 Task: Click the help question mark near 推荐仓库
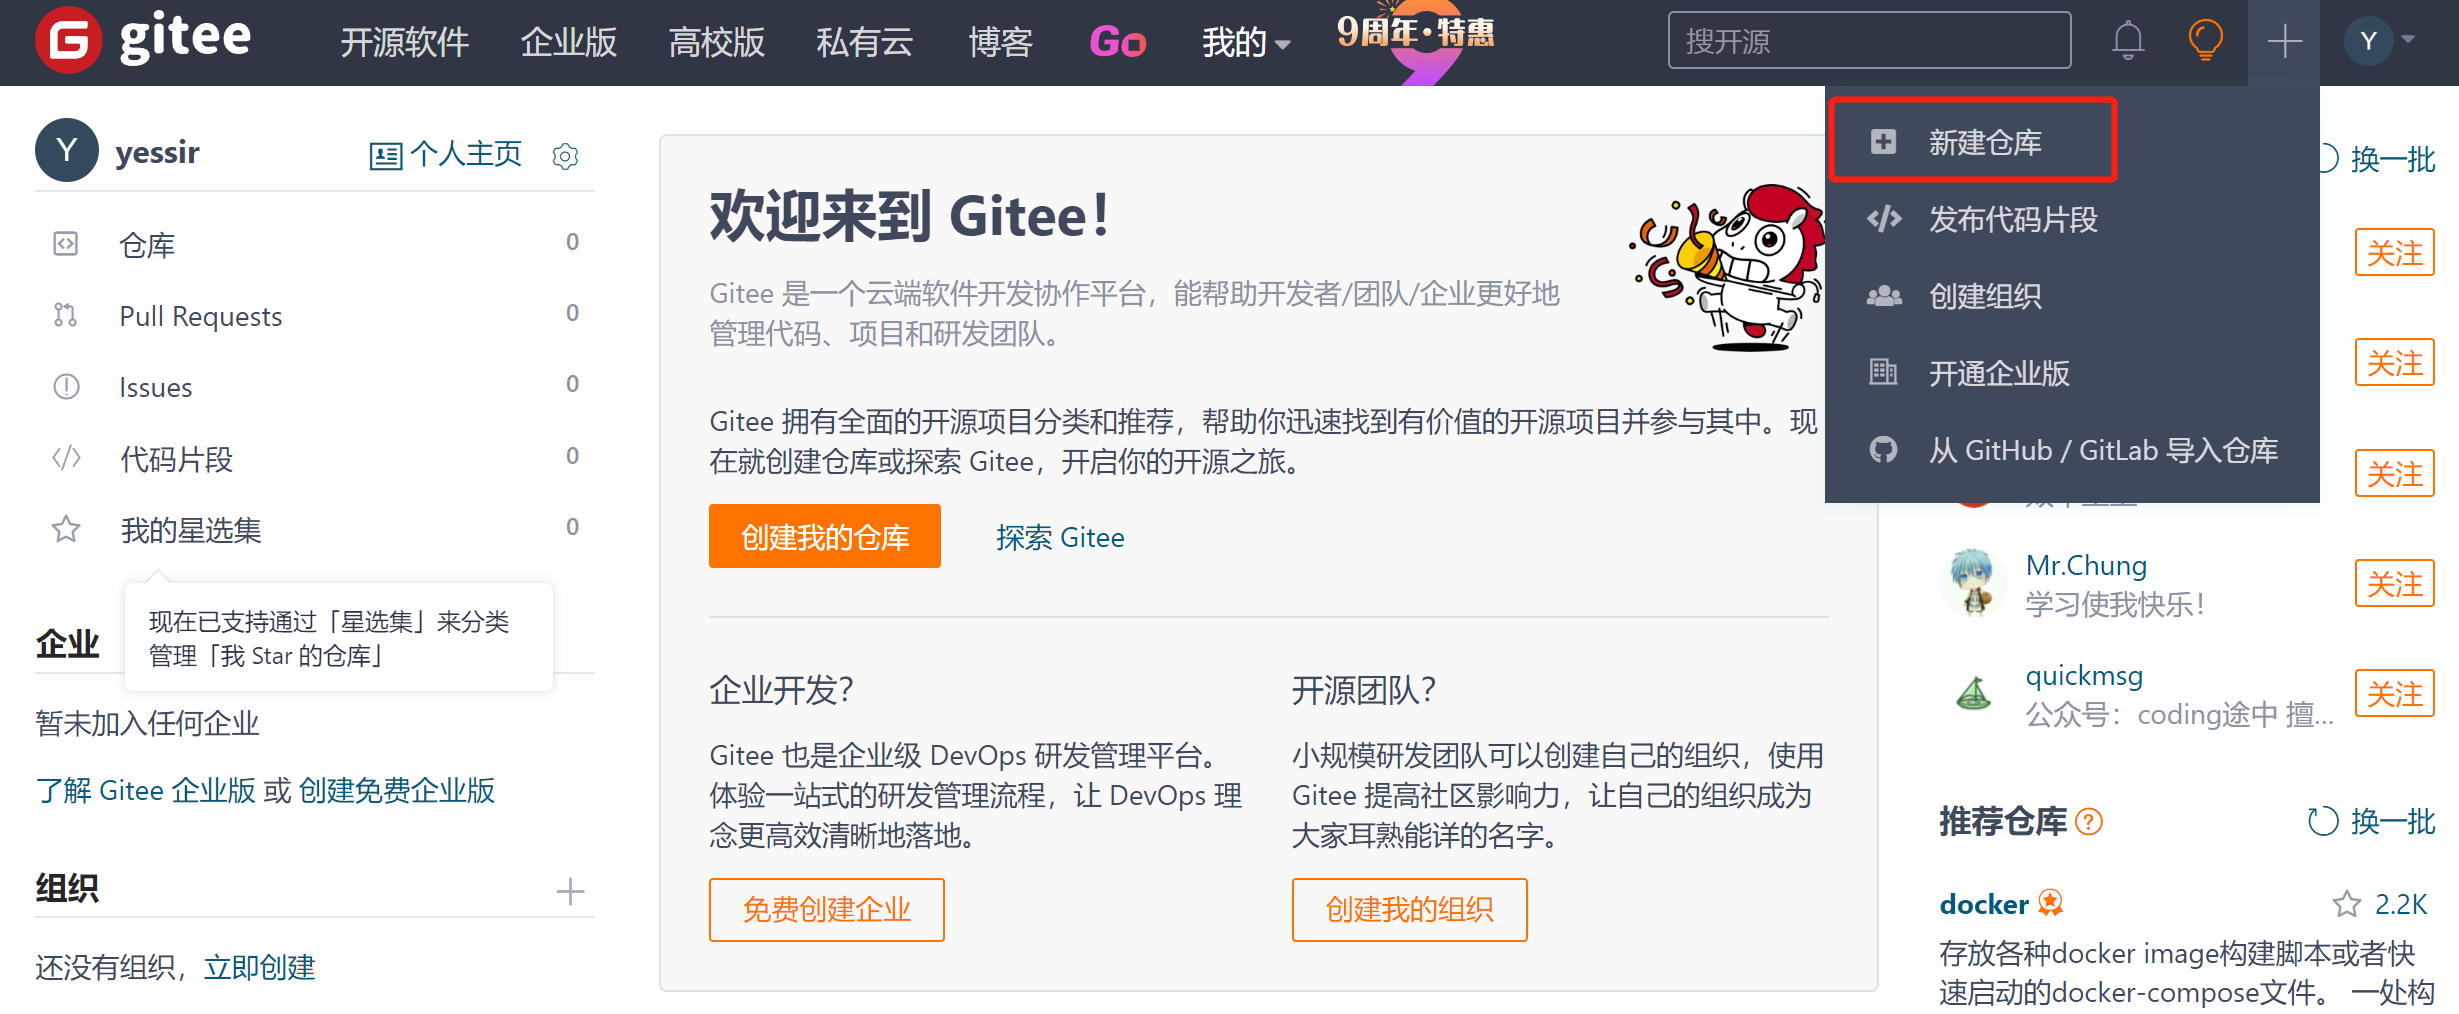2088,822
